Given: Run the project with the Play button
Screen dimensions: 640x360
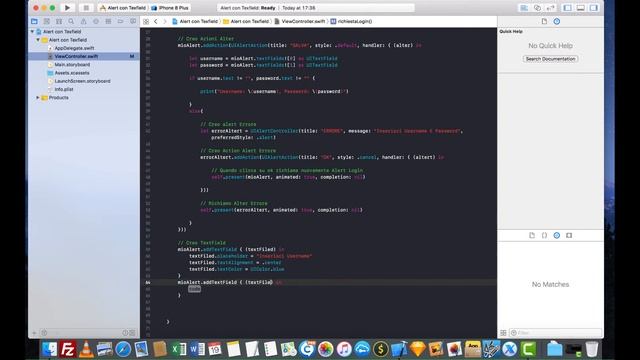Looking at the screenshot, I should point(67,8).
